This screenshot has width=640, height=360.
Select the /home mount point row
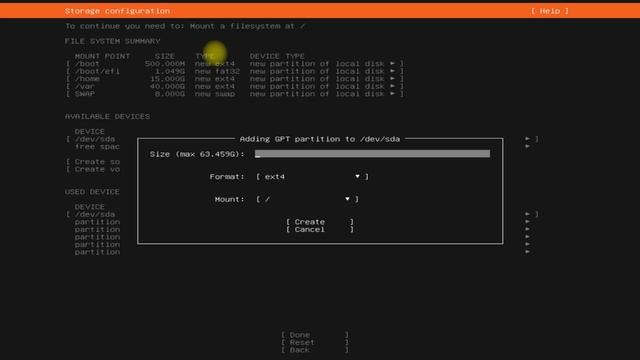235,79
